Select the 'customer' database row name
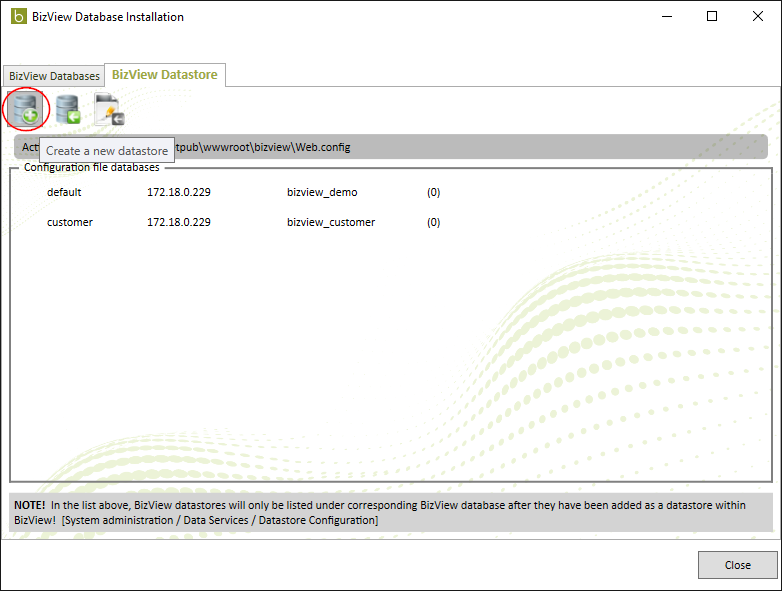 [70, 222]
